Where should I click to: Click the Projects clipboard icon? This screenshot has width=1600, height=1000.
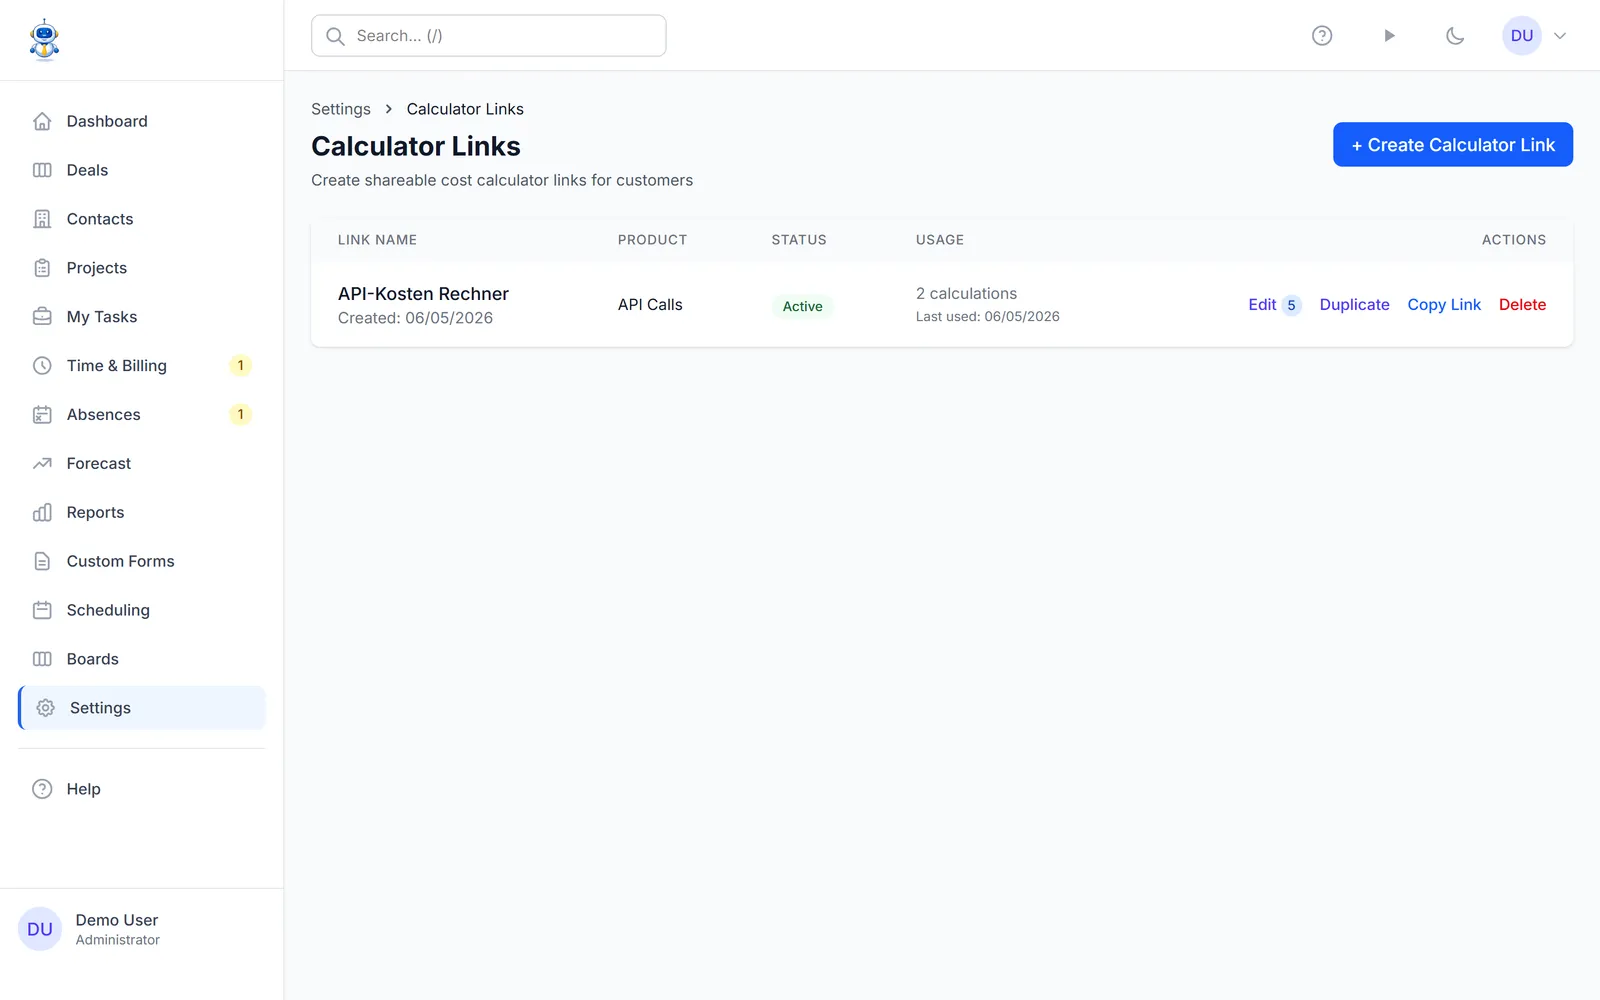coord(42,268)
